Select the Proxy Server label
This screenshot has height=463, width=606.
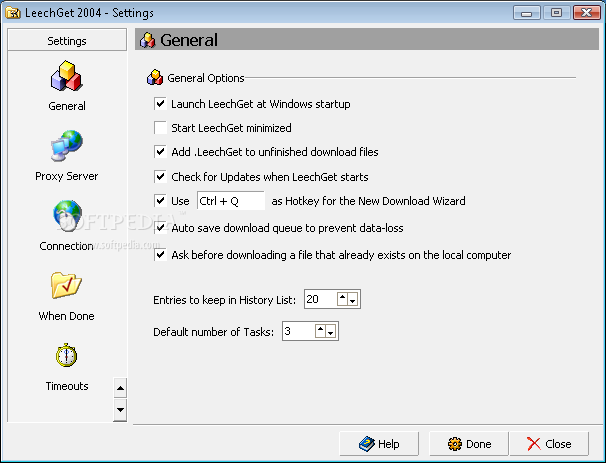coord(66,176)
